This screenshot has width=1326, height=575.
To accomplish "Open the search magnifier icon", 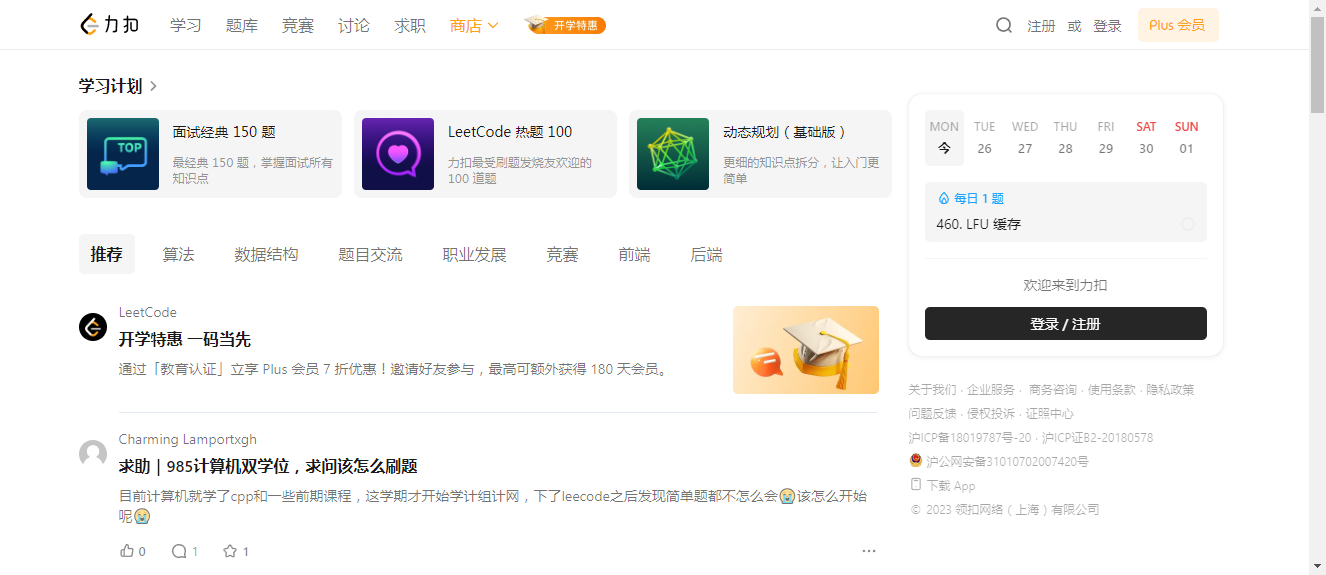I will [1004, 25].
